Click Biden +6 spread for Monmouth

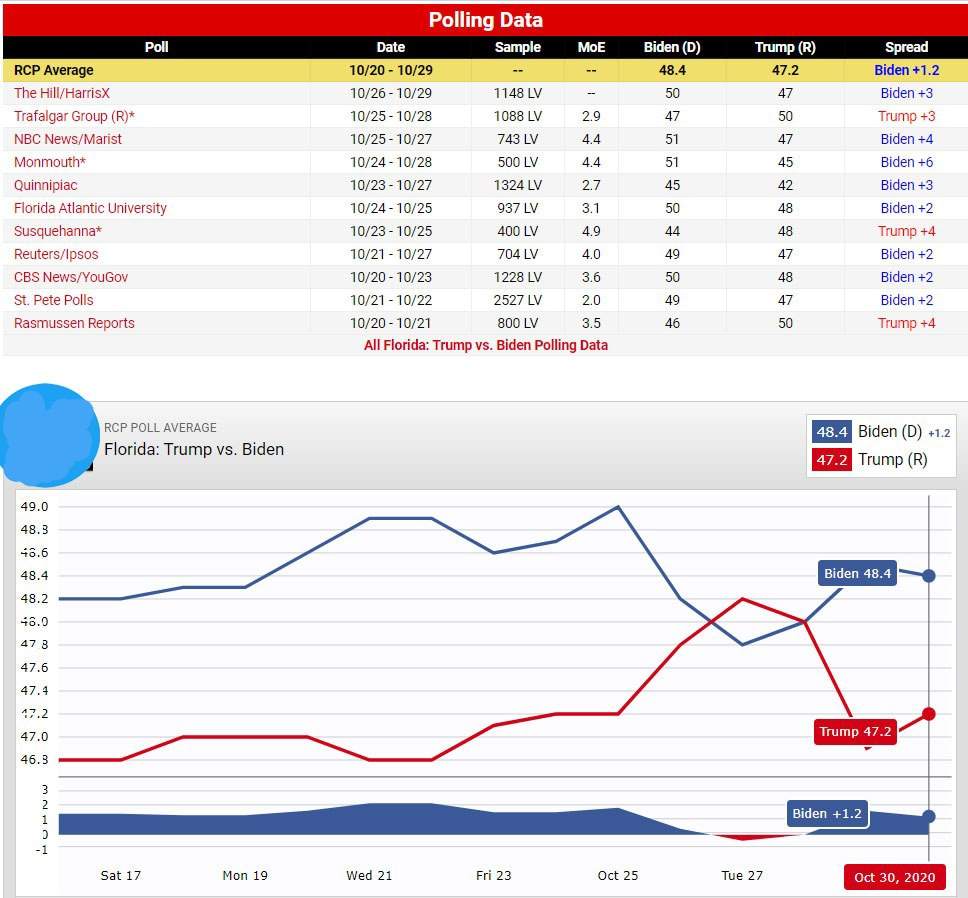pyautogui.click(x=906, y=162)
